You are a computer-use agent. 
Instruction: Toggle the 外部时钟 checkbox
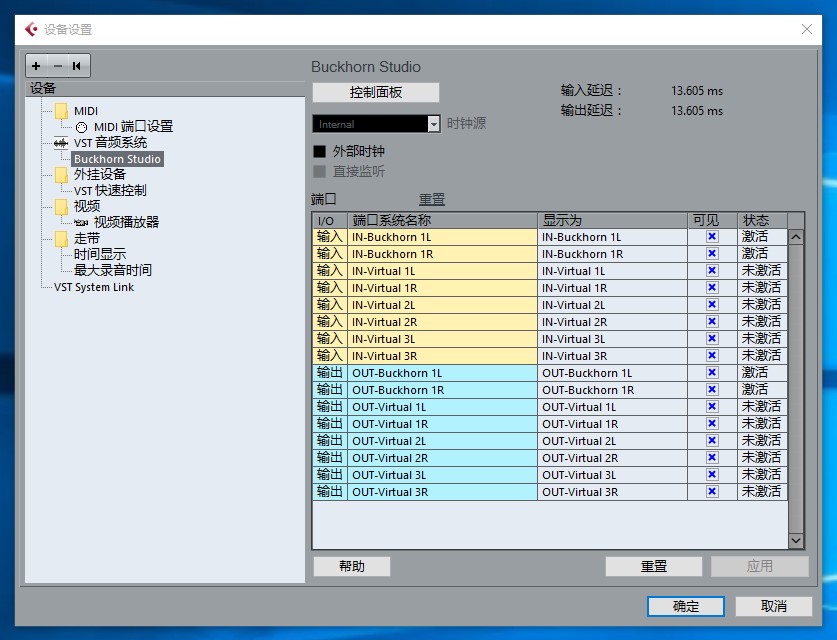[x=319, y=152]
